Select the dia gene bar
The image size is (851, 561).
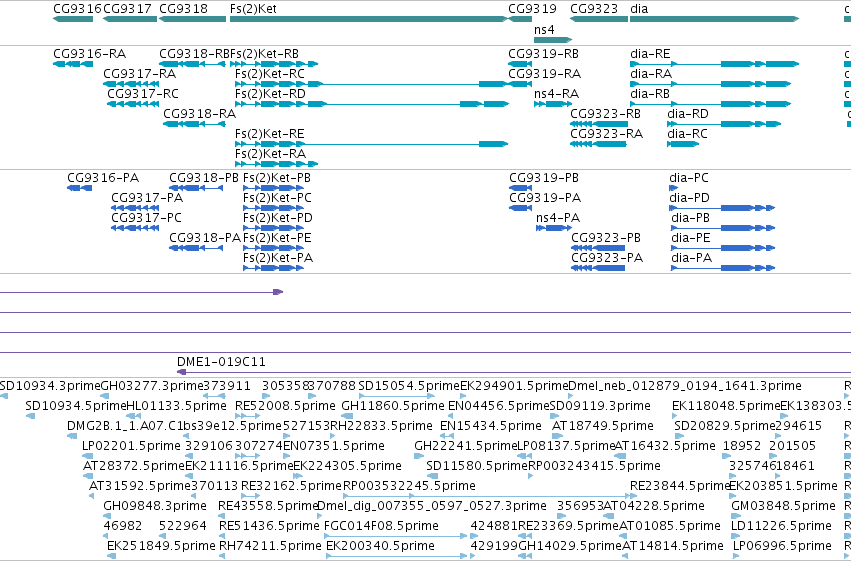point(715,19)
